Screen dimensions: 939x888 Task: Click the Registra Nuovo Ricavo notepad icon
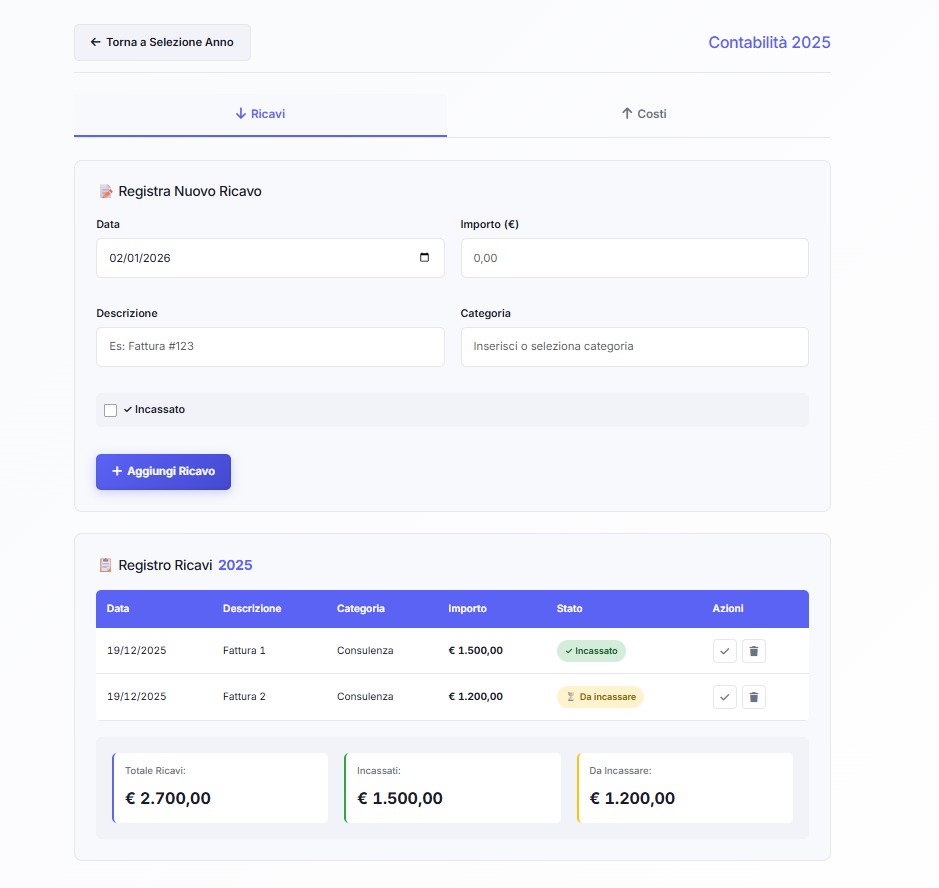coord(105,191)
